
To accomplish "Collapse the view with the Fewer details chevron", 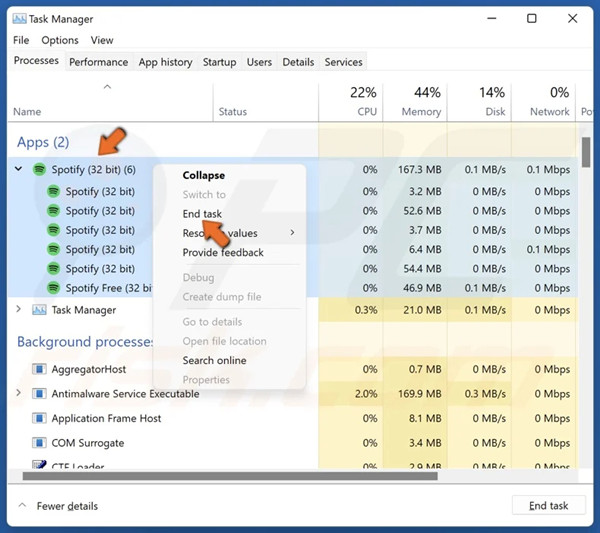I will coord(22,505).
